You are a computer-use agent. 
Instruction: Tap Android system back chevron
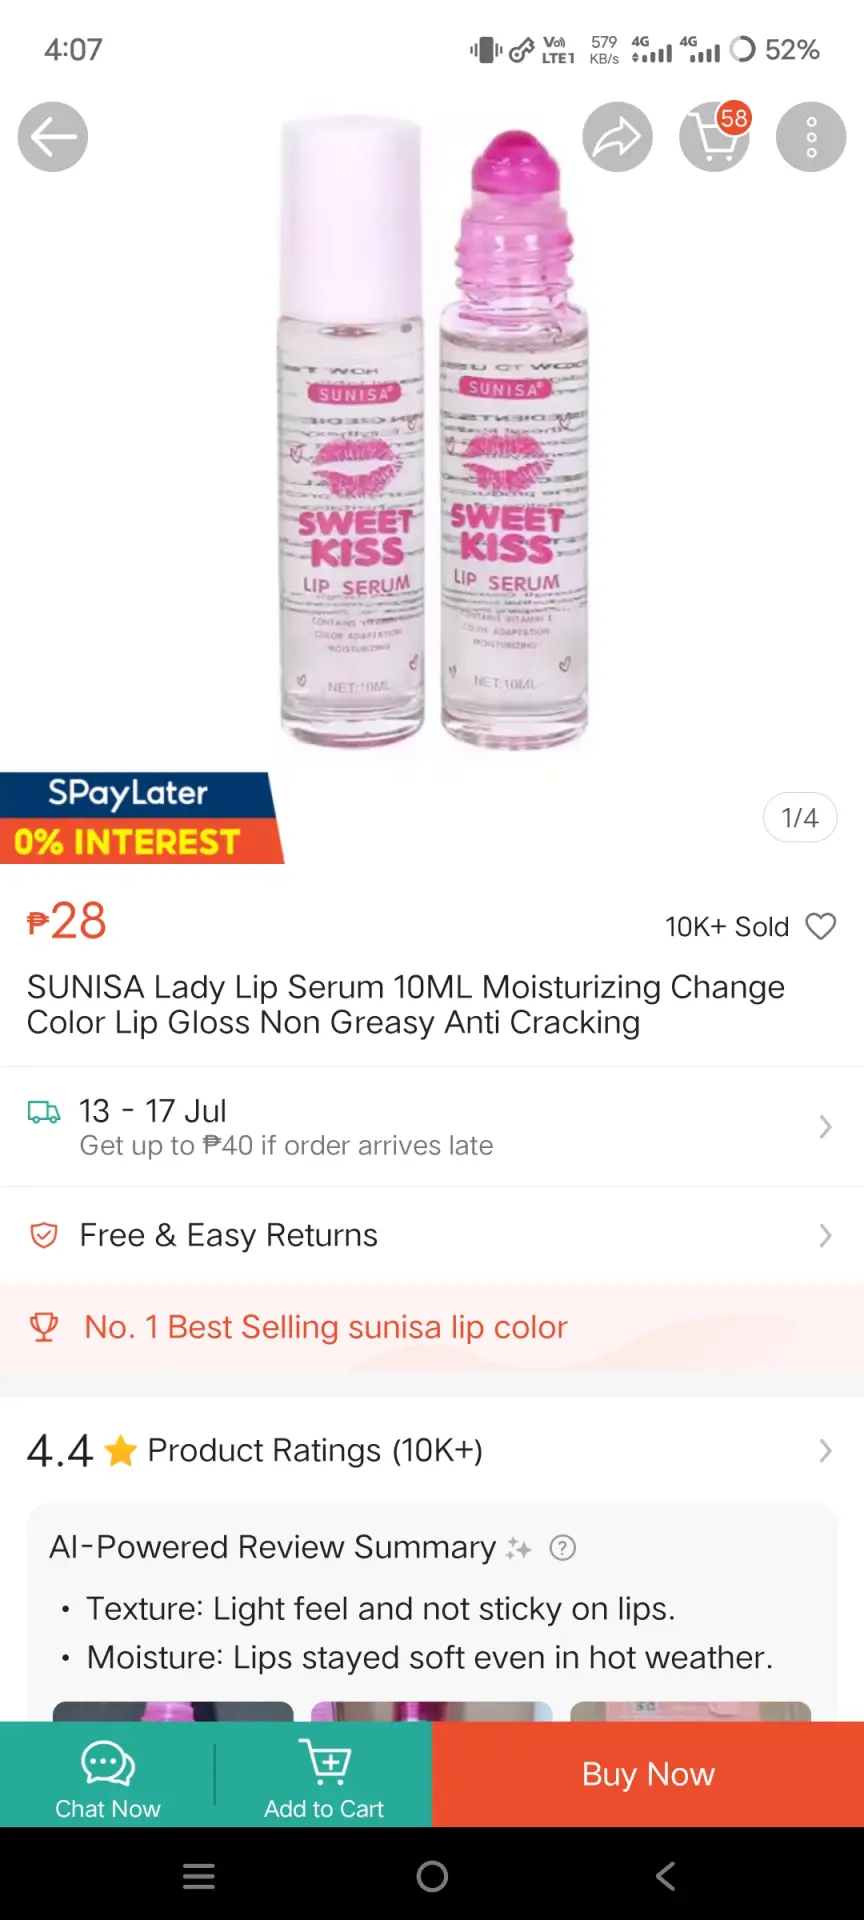pyautogui.click(x=665, y=1876)
